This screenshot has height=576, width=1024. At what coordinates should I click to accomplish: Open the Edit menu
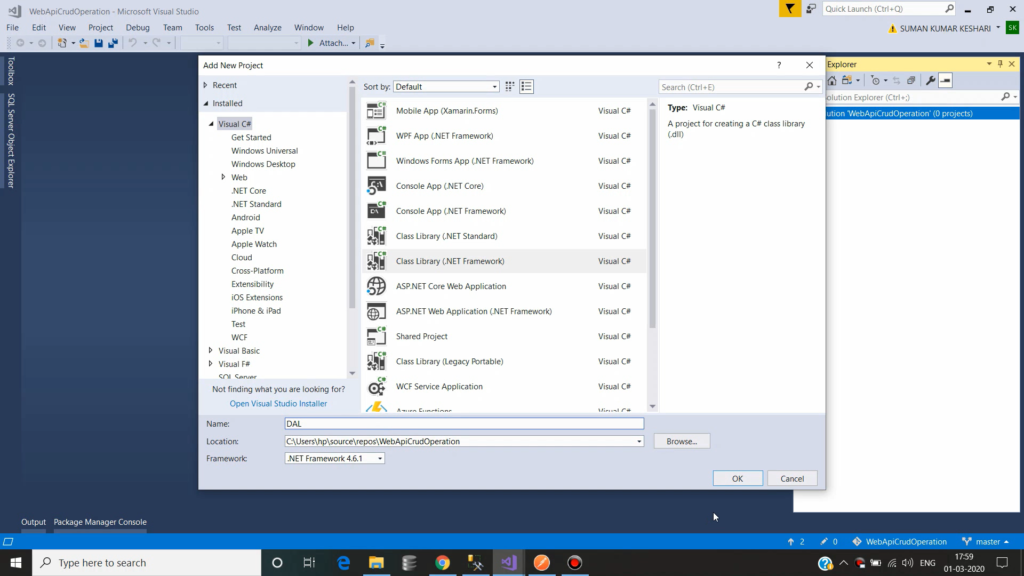click(x=39, y=27)
